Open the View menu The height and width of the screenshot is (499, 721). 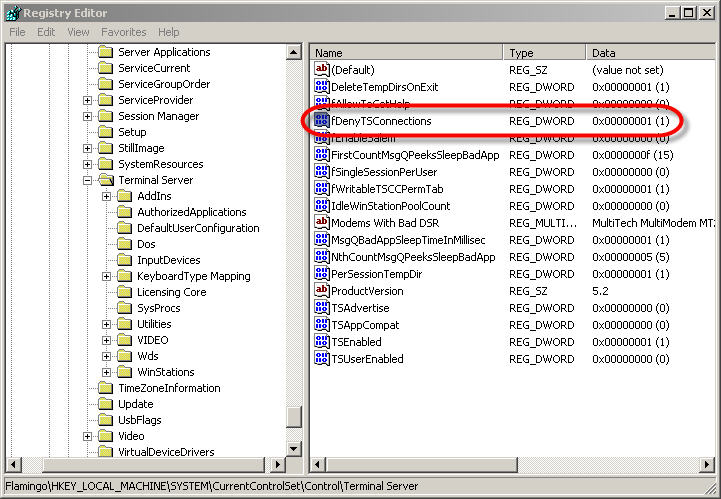(x=78, y=32)
